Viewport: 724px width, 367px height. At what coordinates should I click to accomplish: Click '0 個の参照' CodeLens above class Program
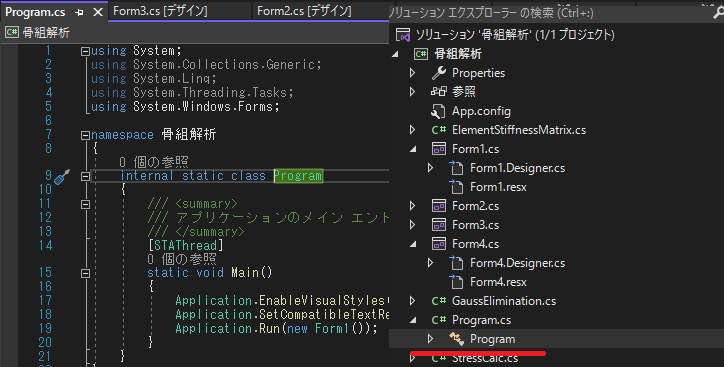[154, 162]
